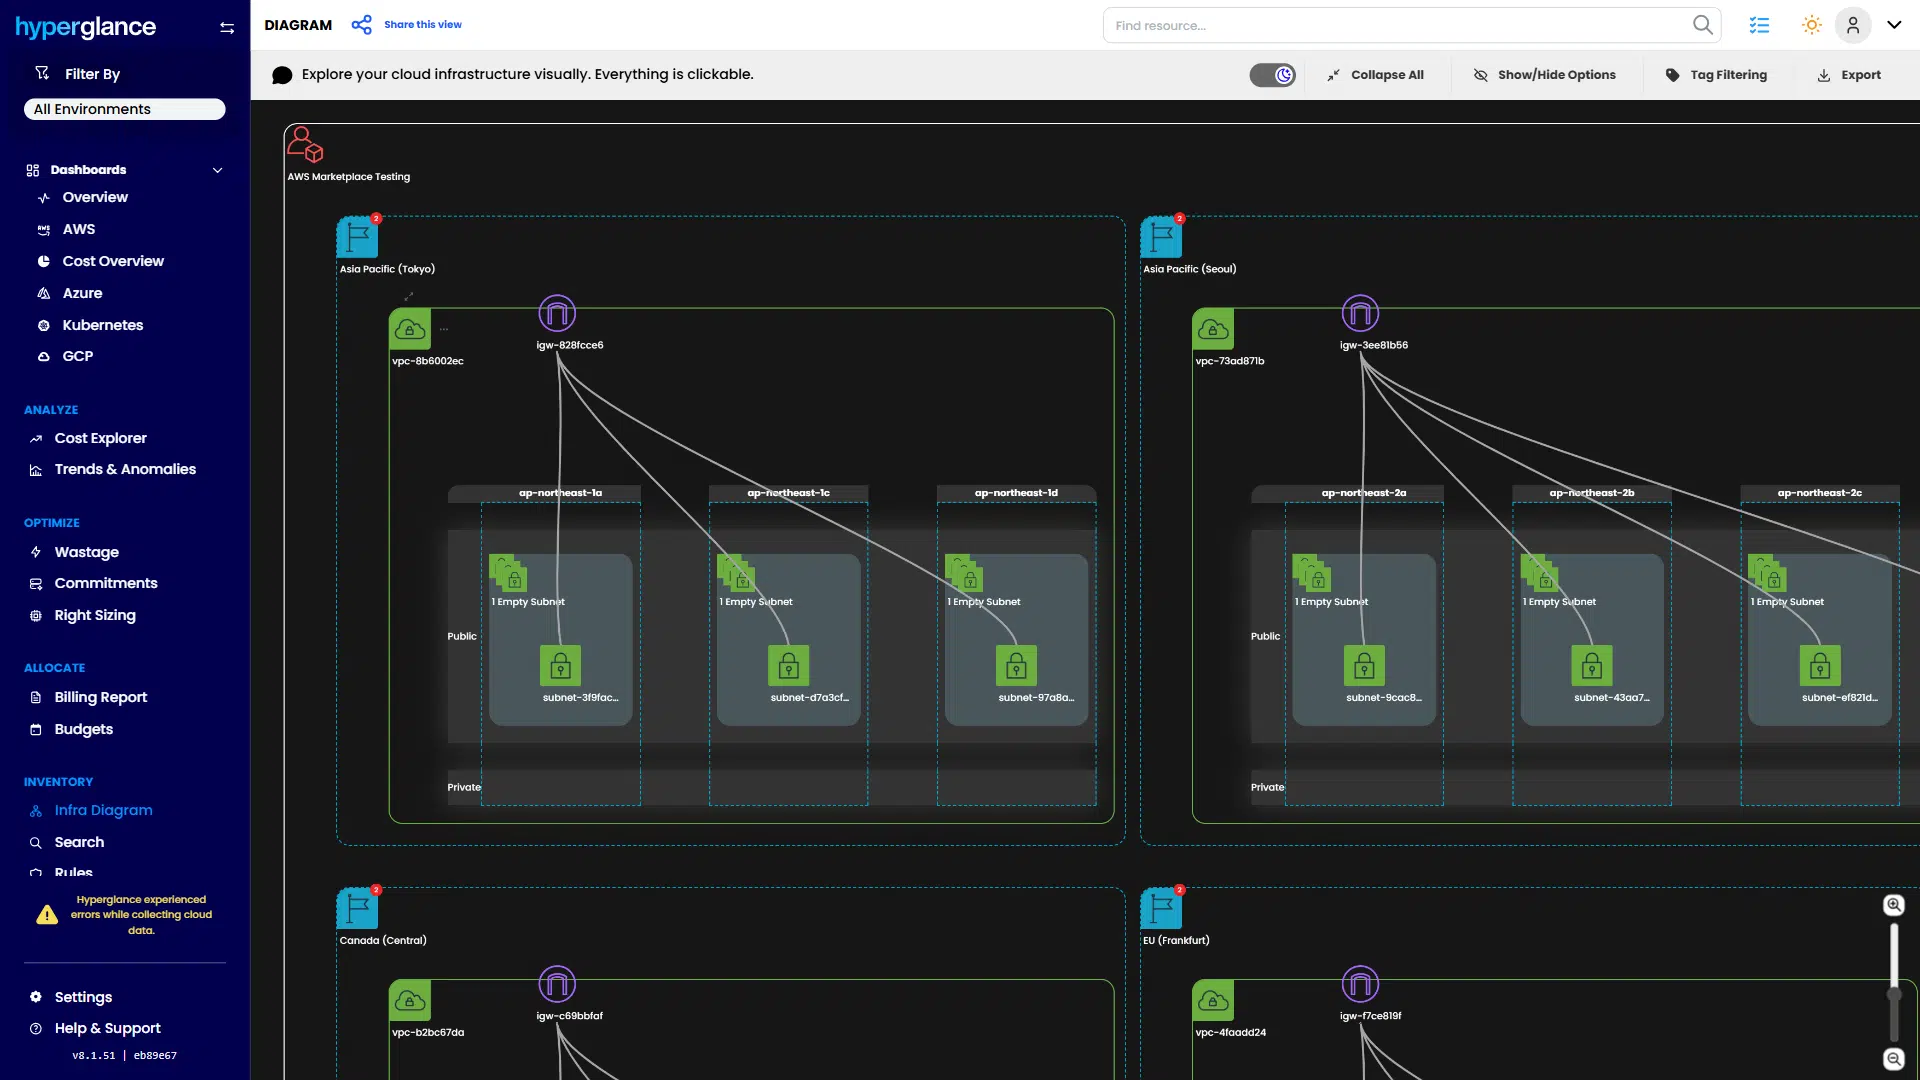
Task: Click the Share this view link
Action: click(422, 25)
